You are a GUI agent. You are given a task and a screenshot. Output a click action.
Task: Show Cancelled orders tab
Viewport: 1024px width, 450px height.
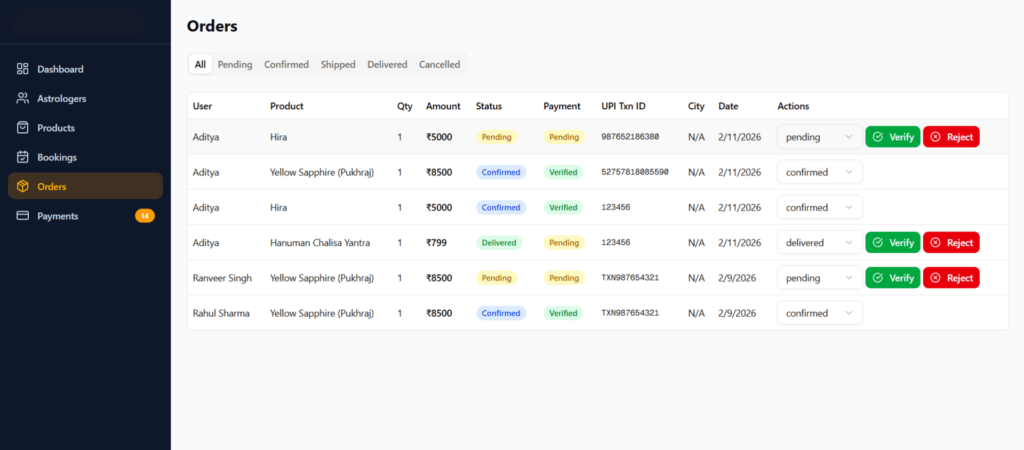tap(439, 64)
